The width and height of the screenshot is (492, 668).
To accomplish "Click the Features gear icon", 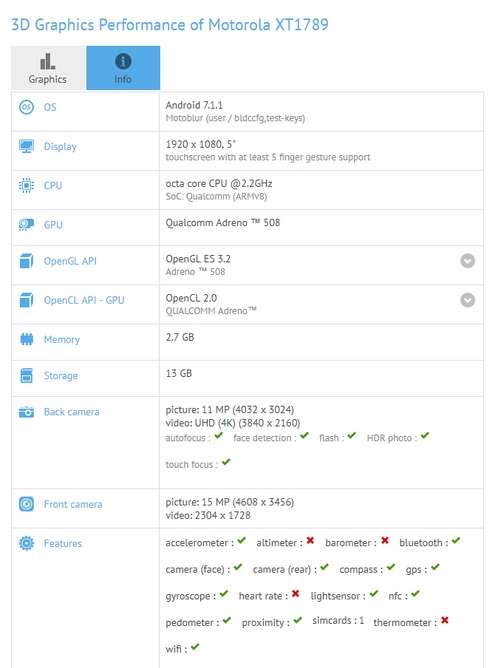I will (x=26, y=543).
